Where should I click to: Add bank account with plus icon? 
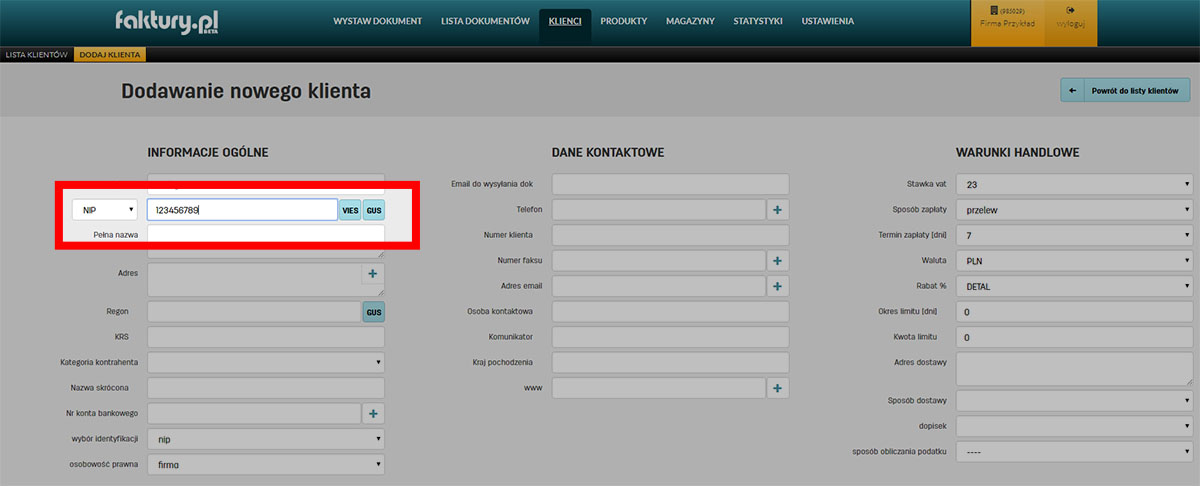click(372, 413)
